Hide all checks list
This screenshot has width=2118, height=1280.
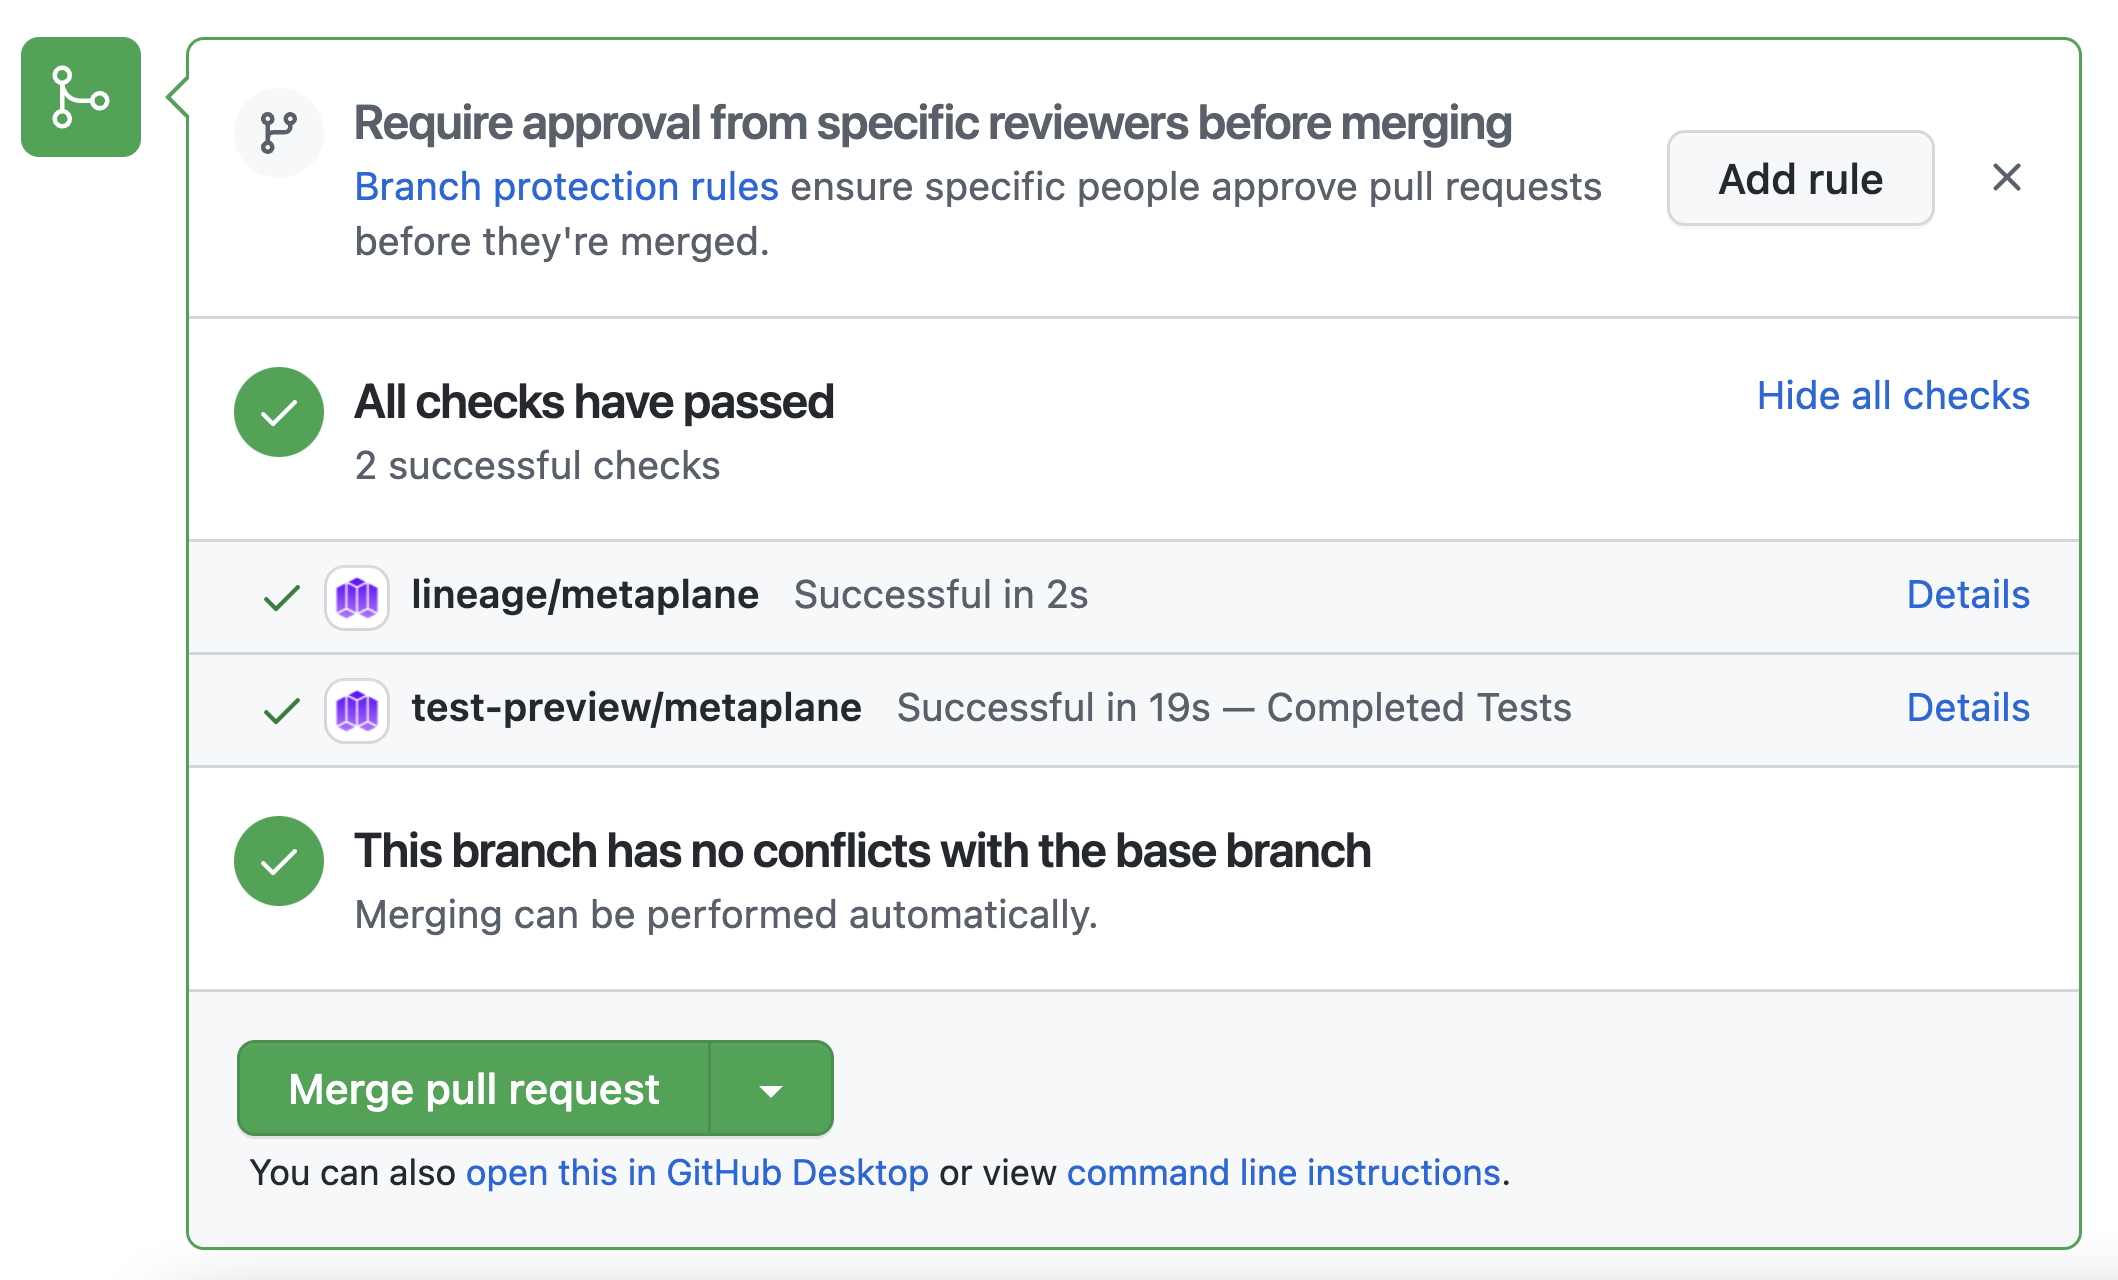pos(1893,396)
